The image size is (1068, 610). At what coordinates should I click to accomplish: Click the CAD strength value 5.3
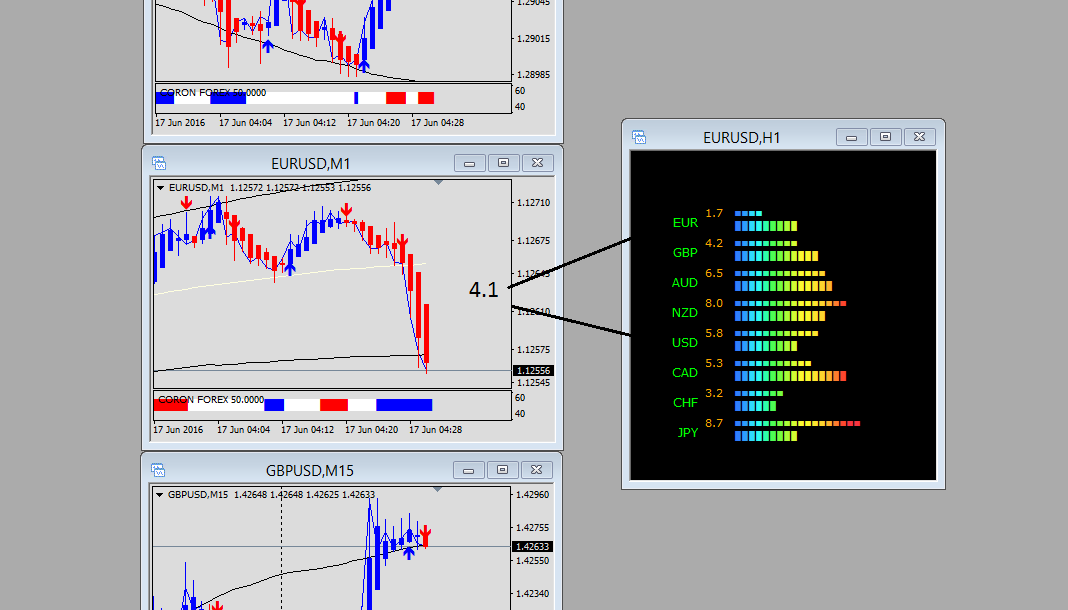[x=714, y=363]
